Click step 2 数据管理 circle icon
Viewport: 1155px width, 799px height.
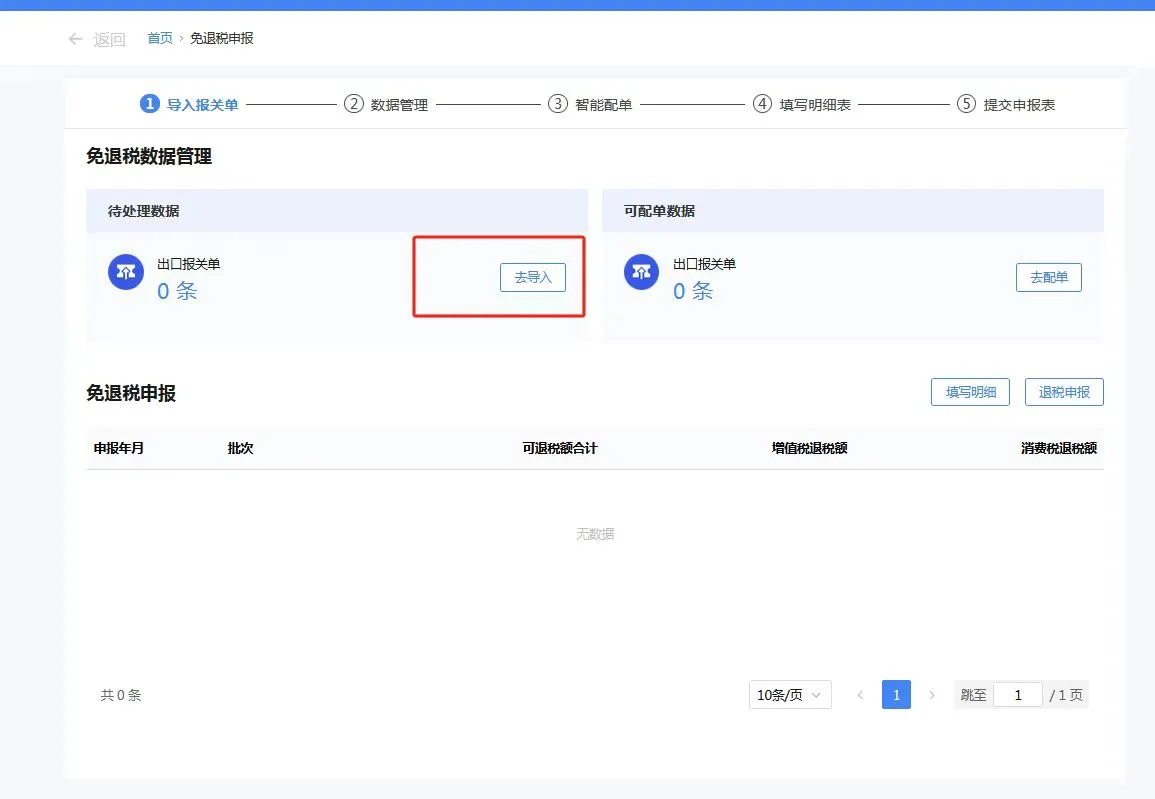[355, 103]
